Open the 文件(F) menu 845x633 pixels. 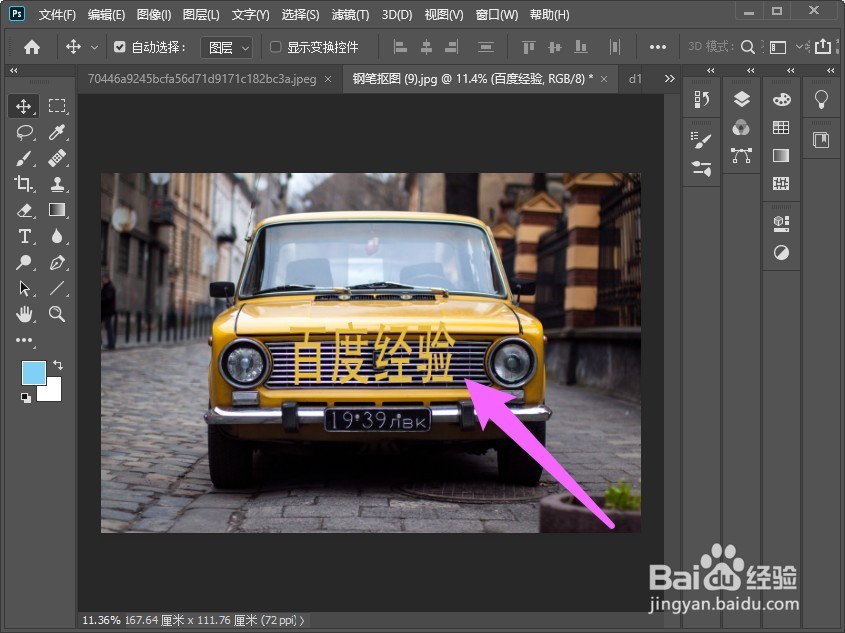pos(57,15)
